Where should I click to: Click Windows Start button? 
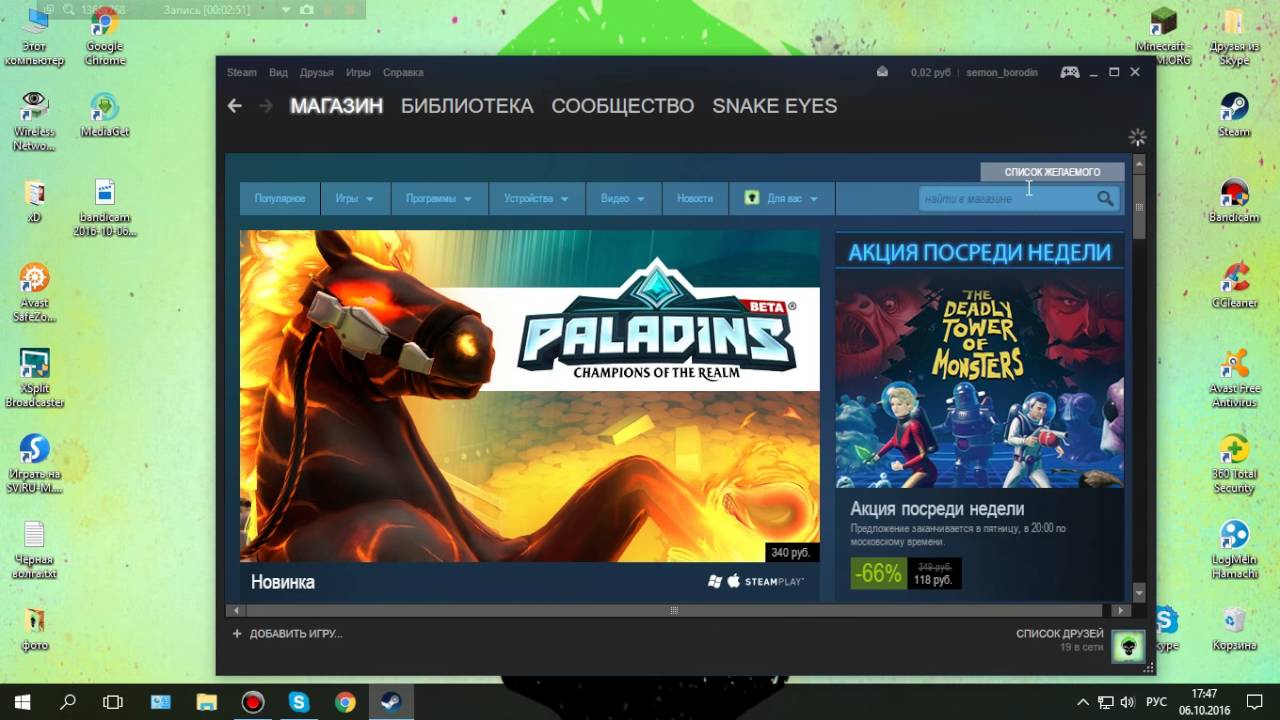pos(22,702)
